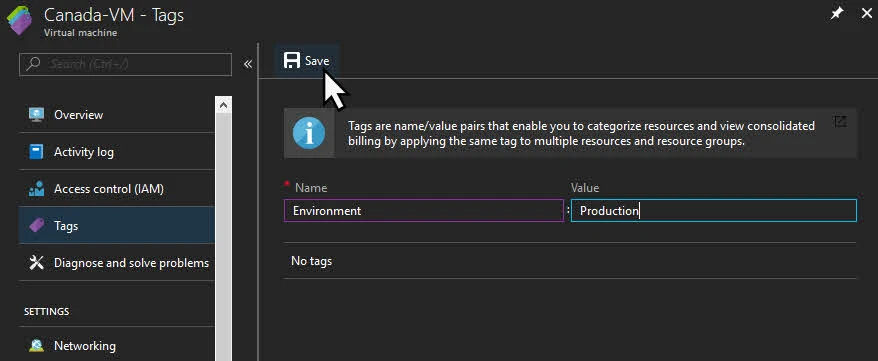Select Tags in the sidebar
This screenshot has width=878, height=361.
point(116,226)
